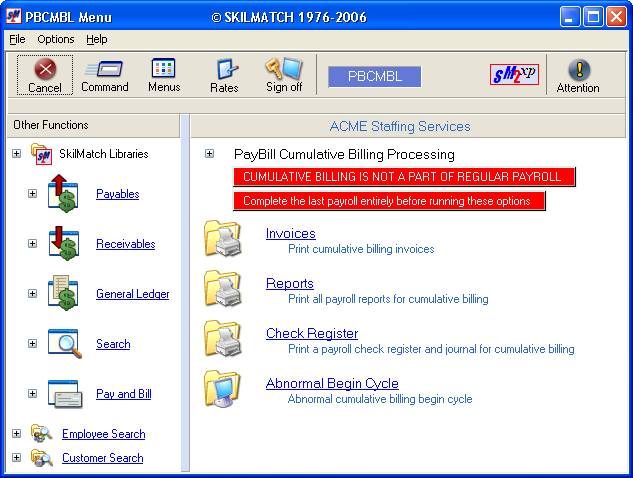Click the SM2xp logo icon
Screen dimensions: 633x478
click(x=514, y=74)
